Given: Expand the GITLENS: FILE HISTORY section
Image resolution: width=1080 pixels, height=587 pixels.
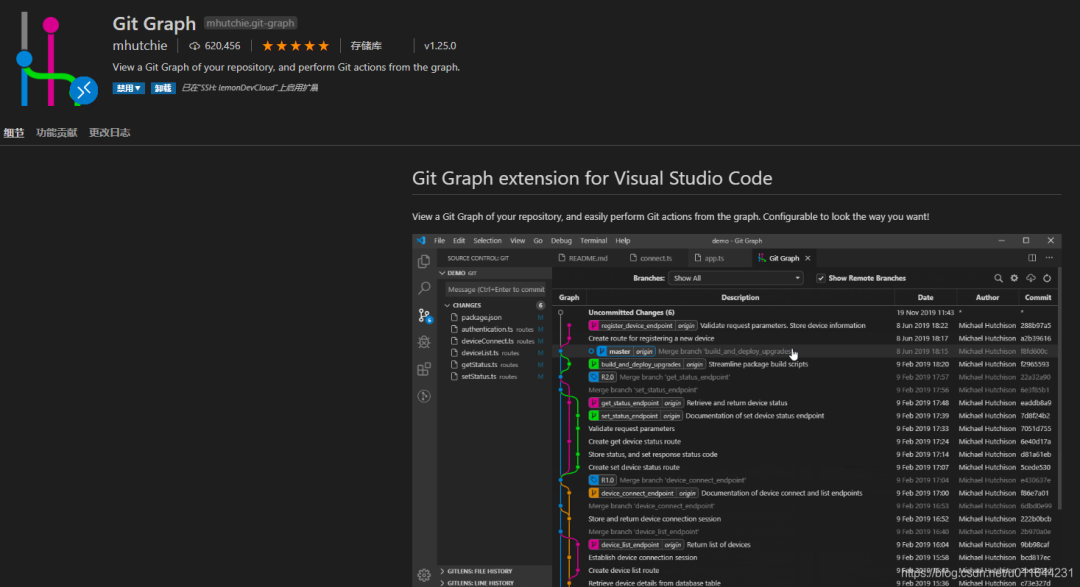Looking at the screenshot, I should point(495,571).
